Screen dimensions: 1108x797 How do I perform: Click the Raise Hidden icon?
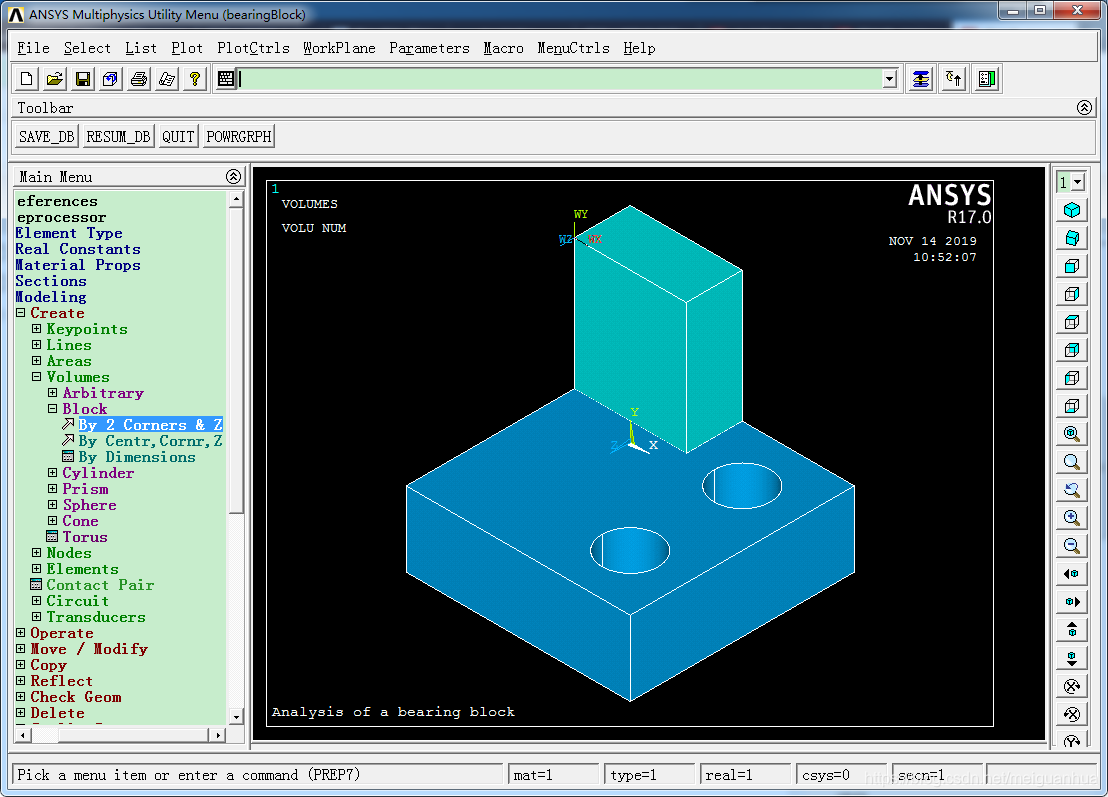[921, 79]
